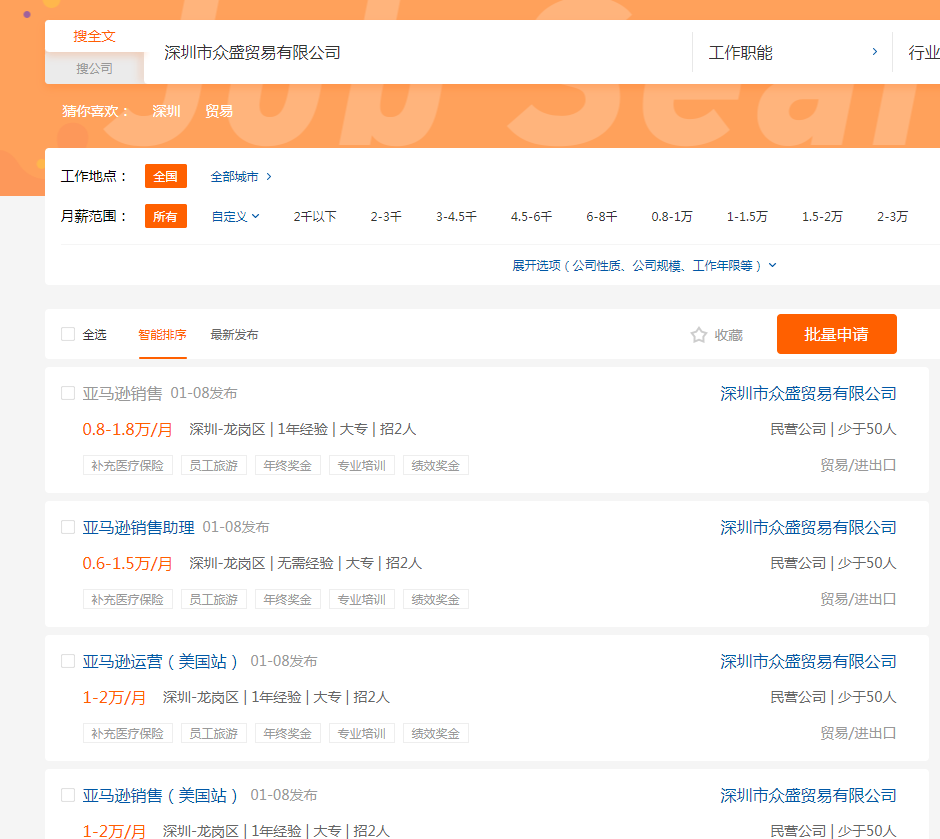
Task: Expand 展开选项 filter options
Action: coord(644,265)
